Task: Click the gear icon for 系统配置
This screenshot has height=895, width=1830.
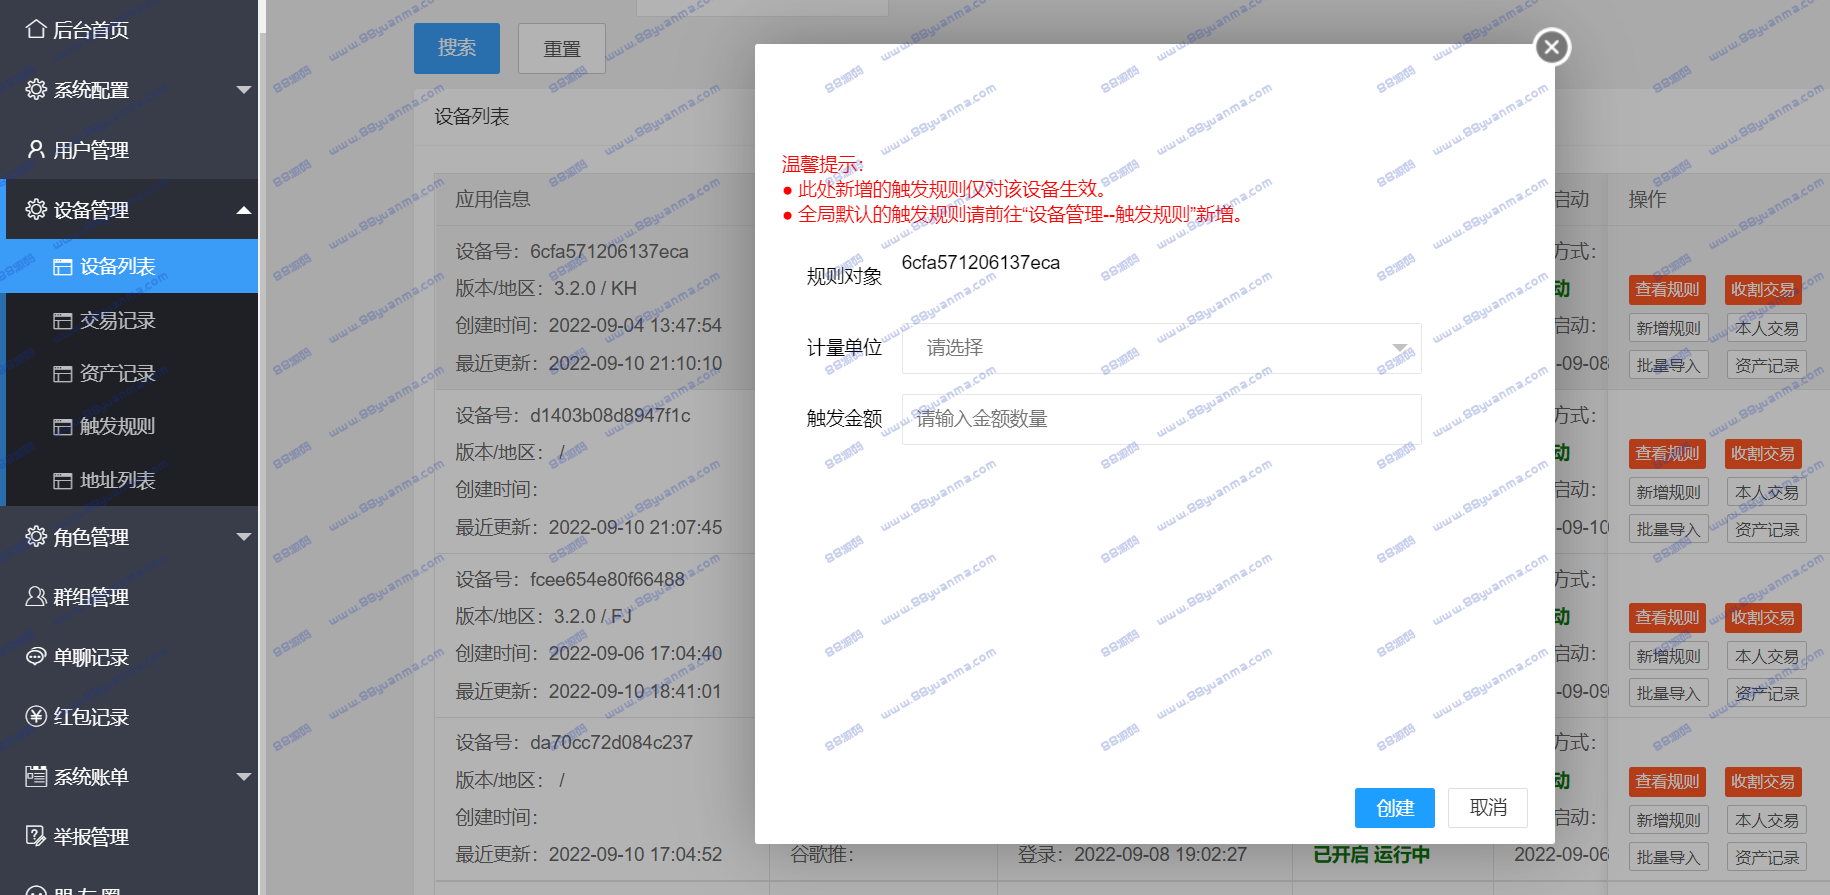Action: pyautogui.click(x=36, y=89)
